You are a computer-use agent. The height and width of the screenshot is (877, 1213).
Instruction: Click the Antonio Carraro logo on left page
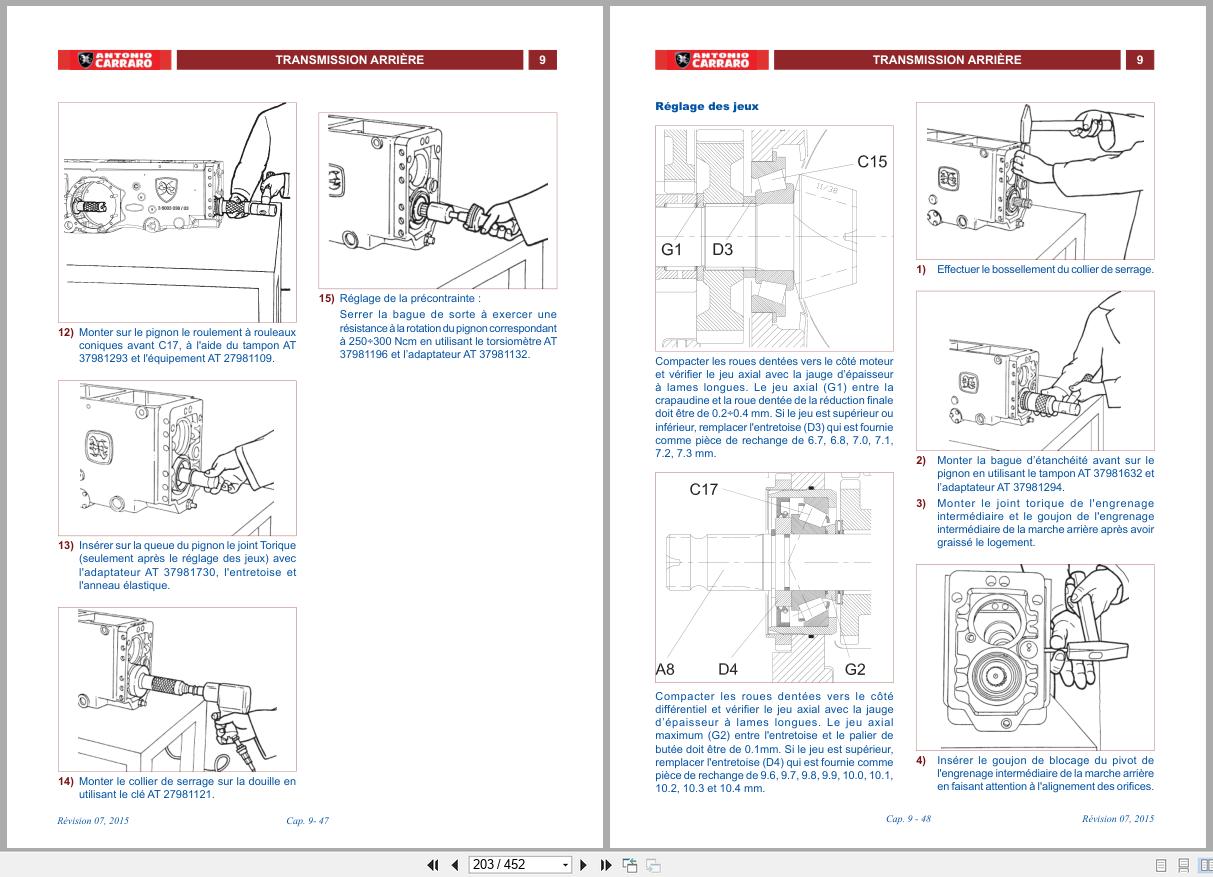point(114,60)
